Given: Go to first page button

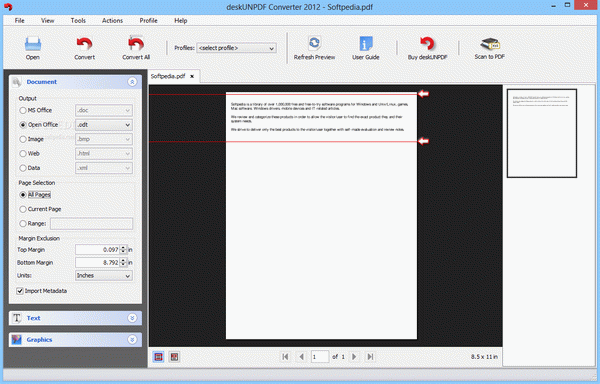Looking at the screenshot, I should (285, 357).
